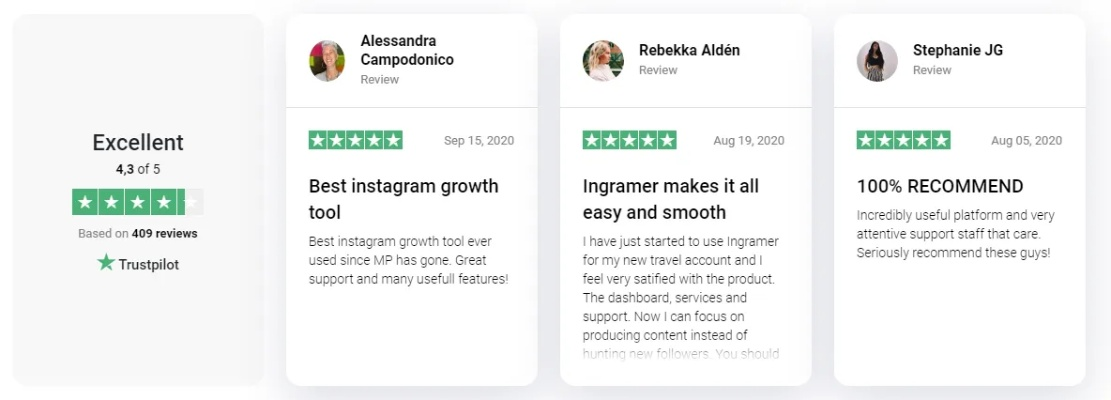This screenshot has width=1111, height=400.
Task: Click the Stephanie JG reviewer name
Action: coord(957,50)
